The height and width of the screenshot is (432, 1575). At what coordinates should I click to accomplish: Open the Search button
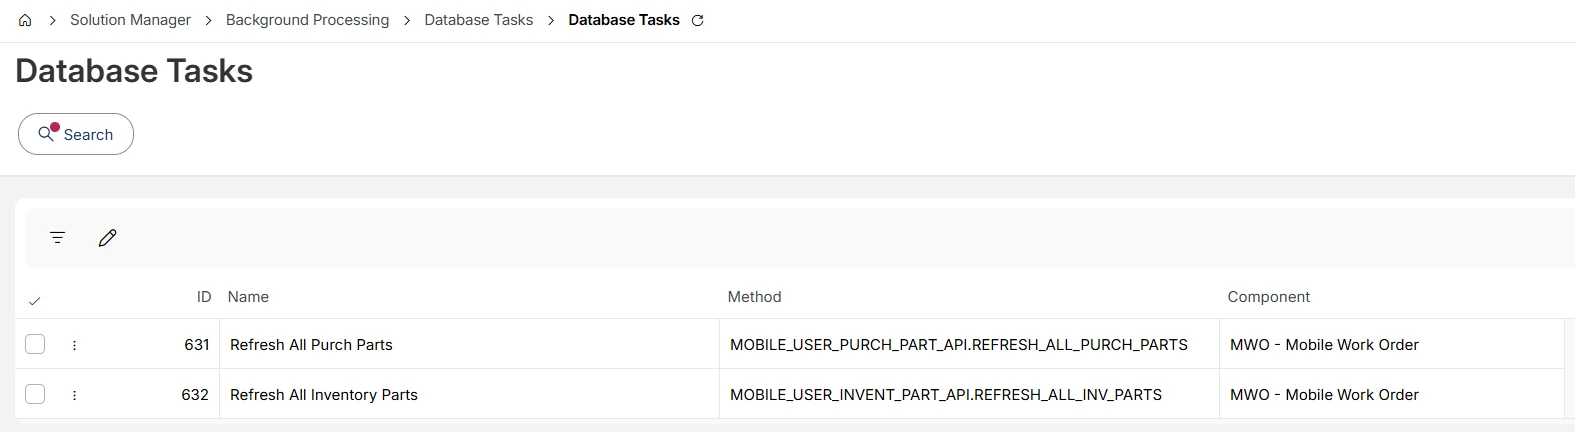point(76,134)
